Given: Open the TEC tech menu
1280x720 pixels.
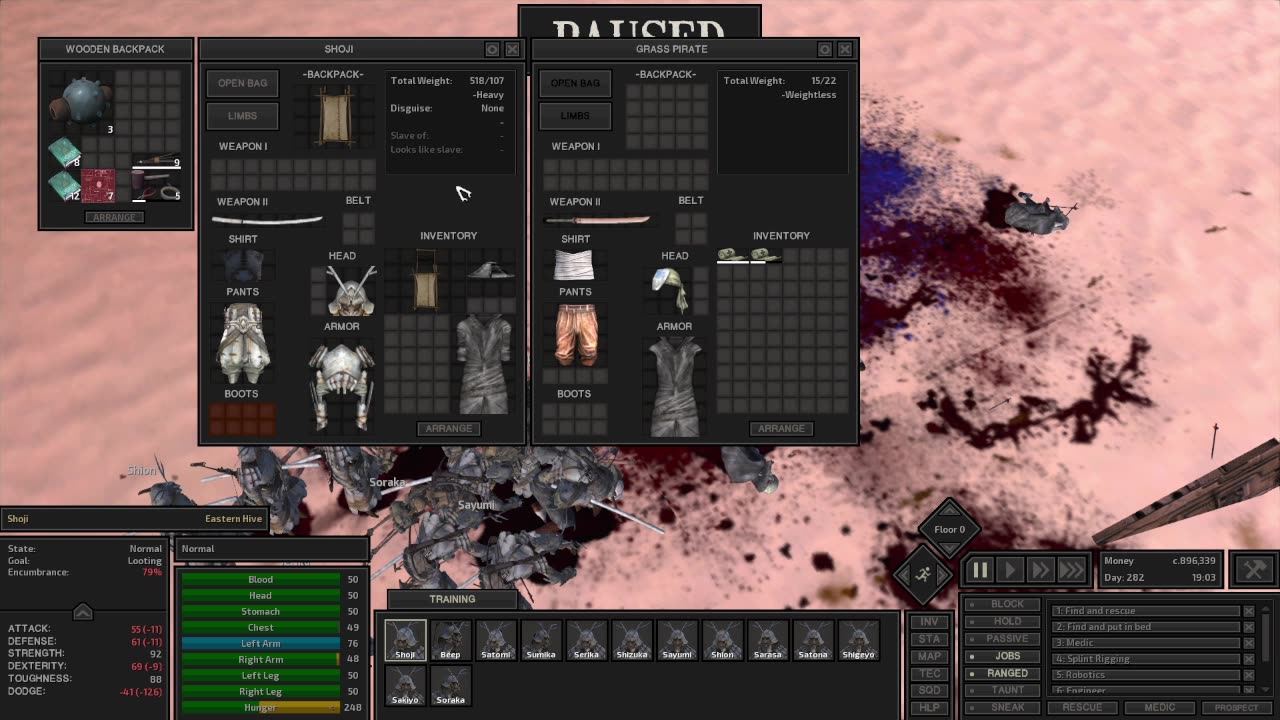Looking at the screenshot, I should coord(929,674).
